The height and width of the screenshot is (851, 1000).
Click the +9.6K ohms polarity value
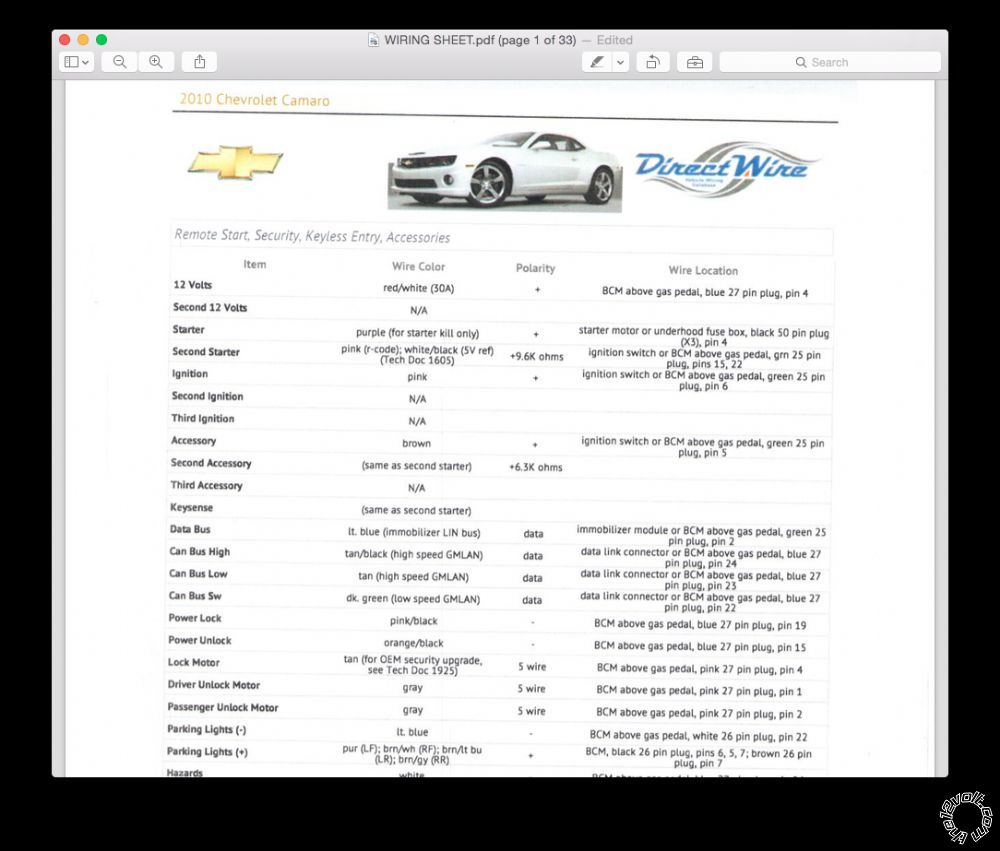pyautogui.click(x=536, y=357)
